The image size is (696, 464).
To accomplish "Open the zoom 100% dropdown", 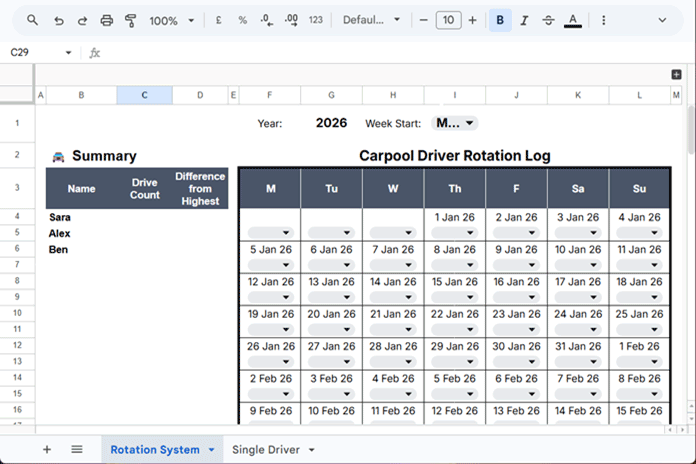I will pos(172,20).
